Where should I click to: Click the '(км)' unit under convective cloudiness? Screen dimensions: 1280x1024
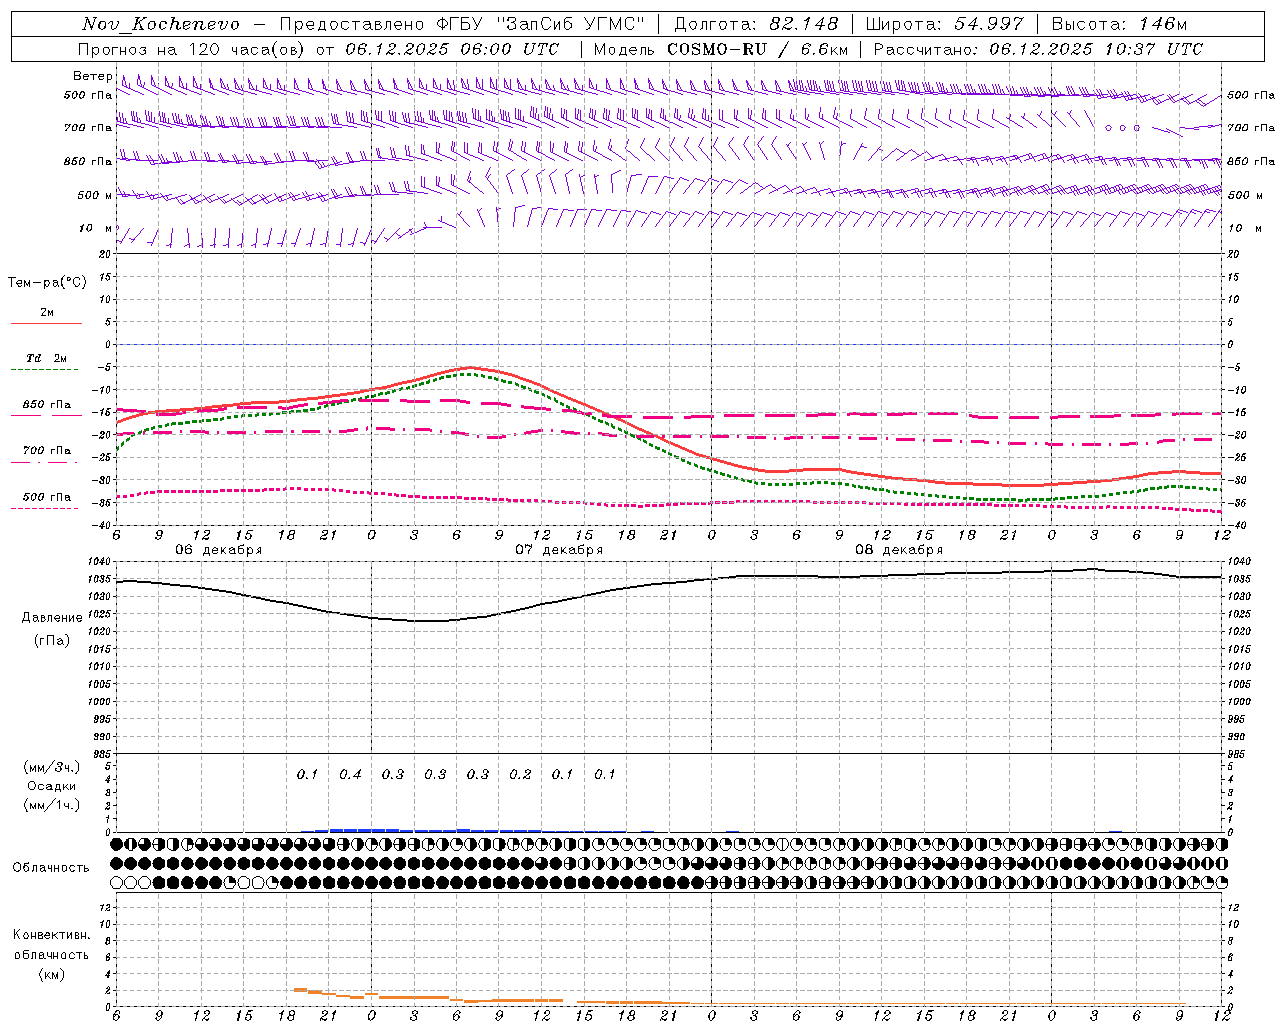pos(52,974)
